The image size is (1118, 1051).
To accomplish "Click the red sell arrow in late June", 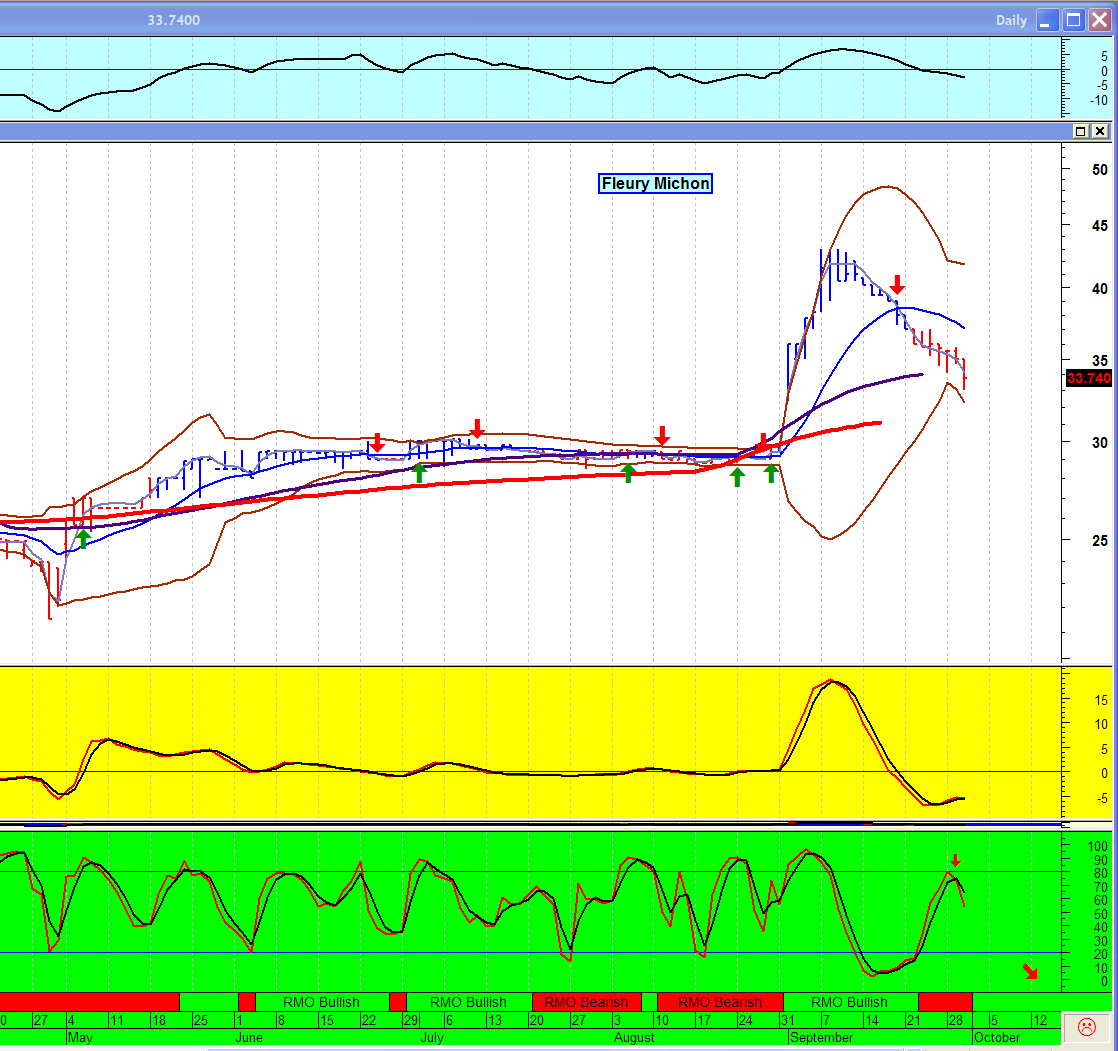I will tap(378, 442).
